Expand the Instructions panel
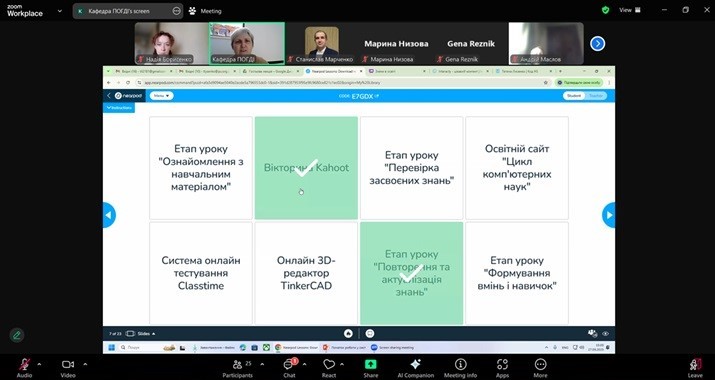 [x=119, y=108]
